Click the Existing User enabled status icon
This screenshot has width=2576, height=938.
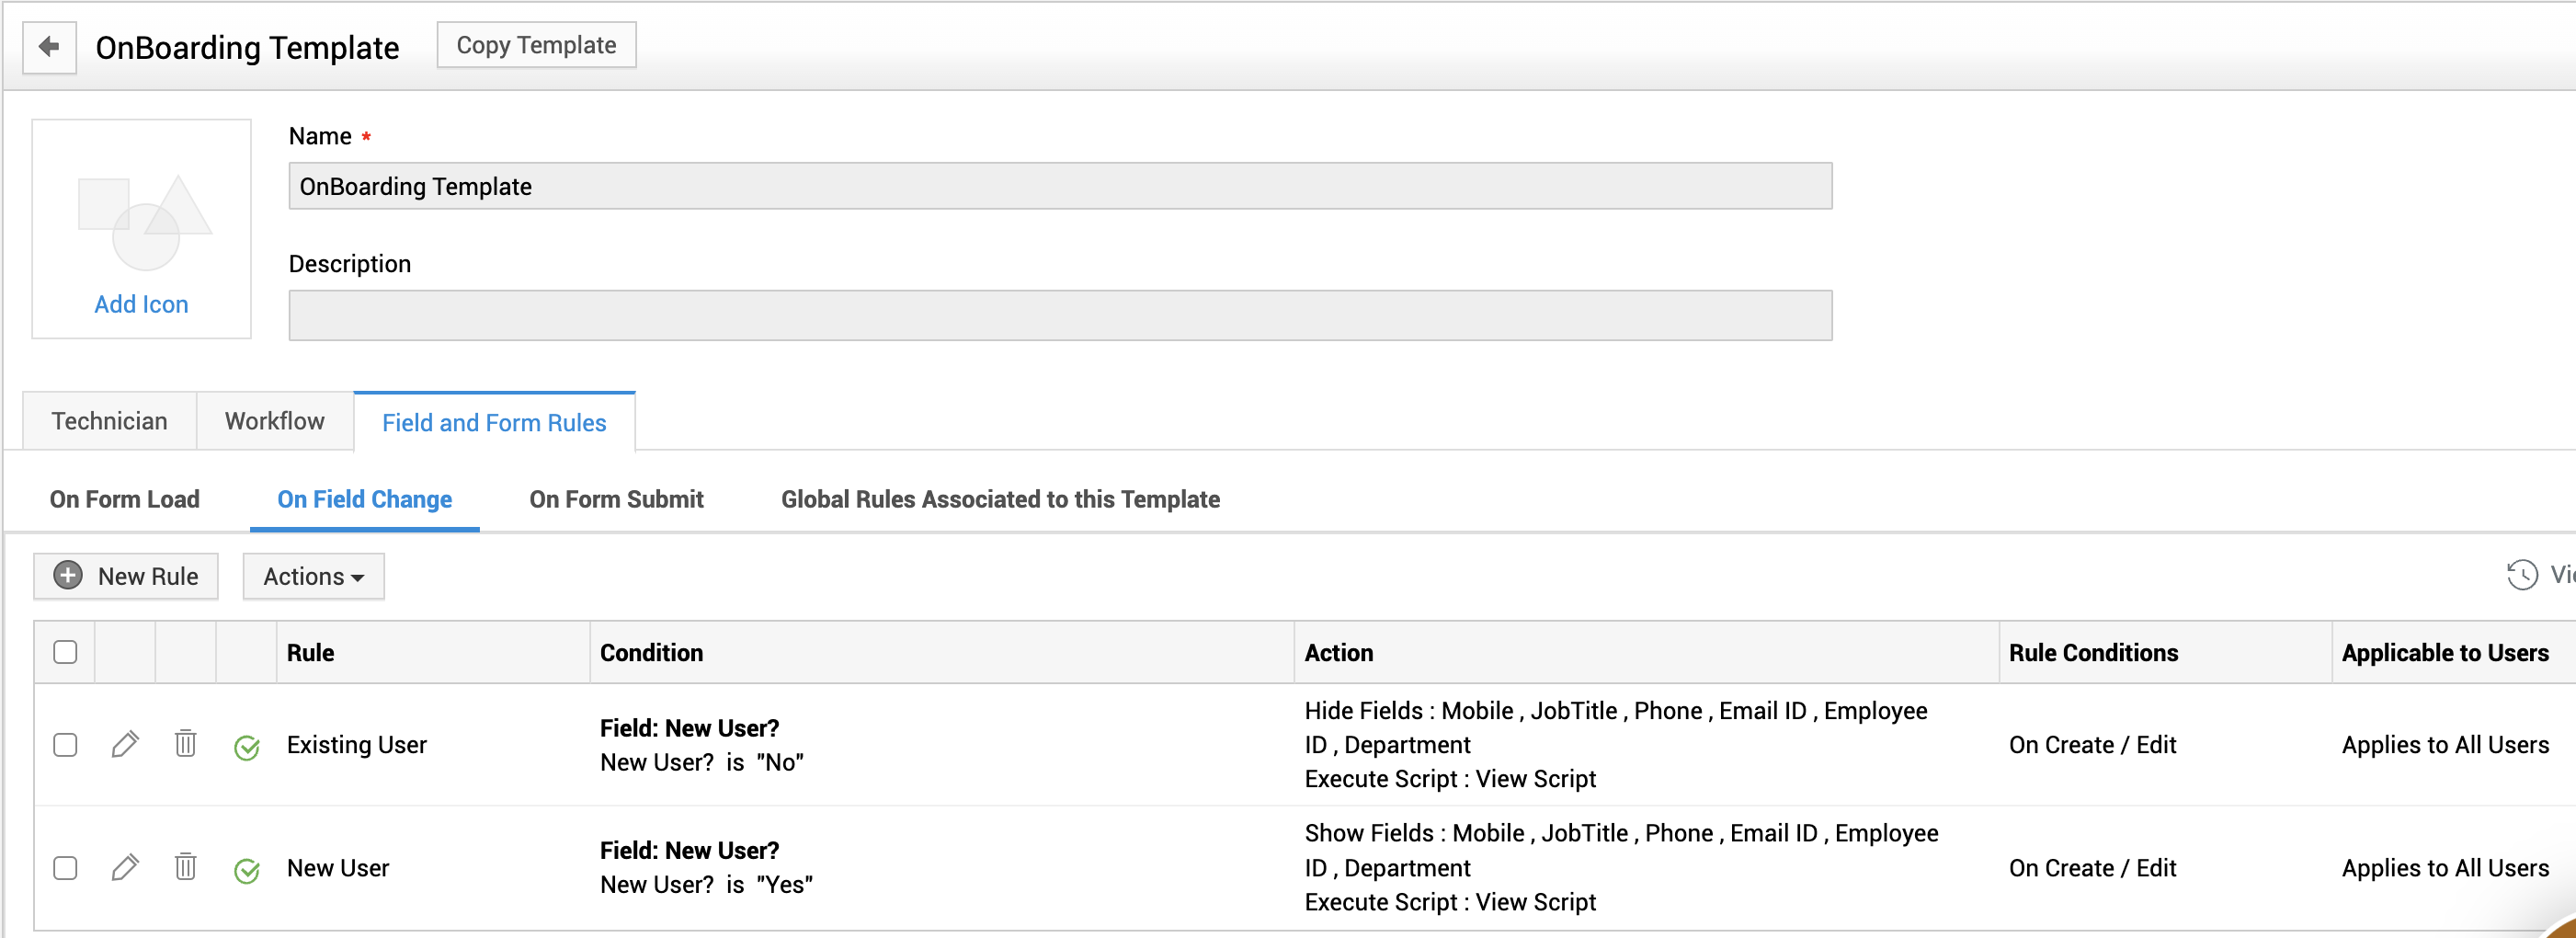(246, 747)
